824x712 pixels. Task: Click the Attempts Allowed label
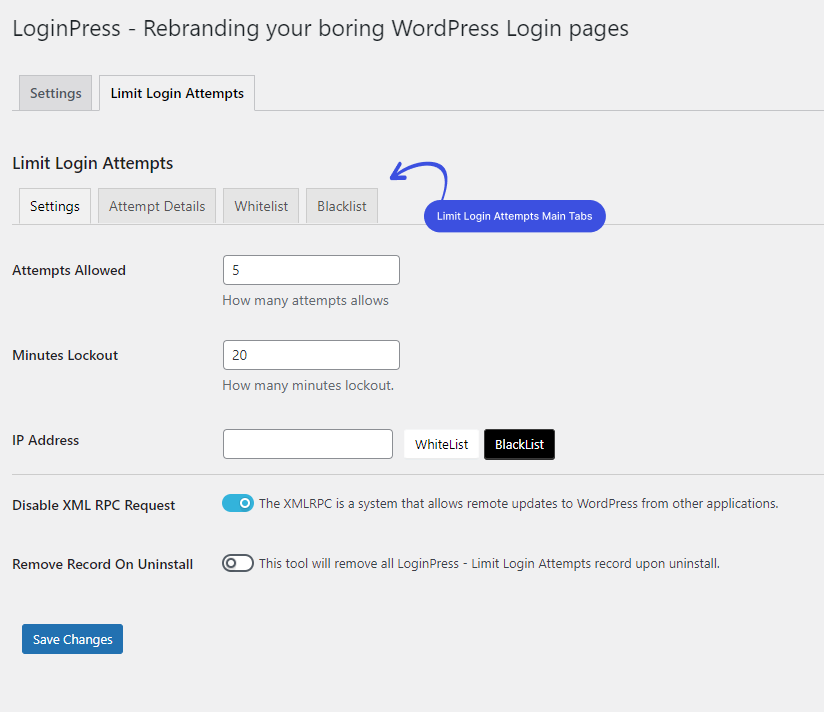coord(69,270)
